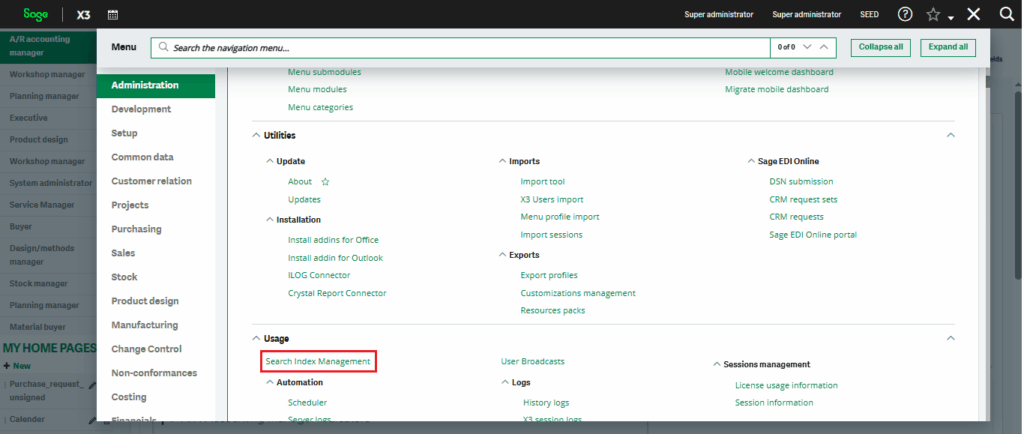Viewport: 1024px width, 434px height.
Task: Open X3 Users import link
Action: (552, 199)
